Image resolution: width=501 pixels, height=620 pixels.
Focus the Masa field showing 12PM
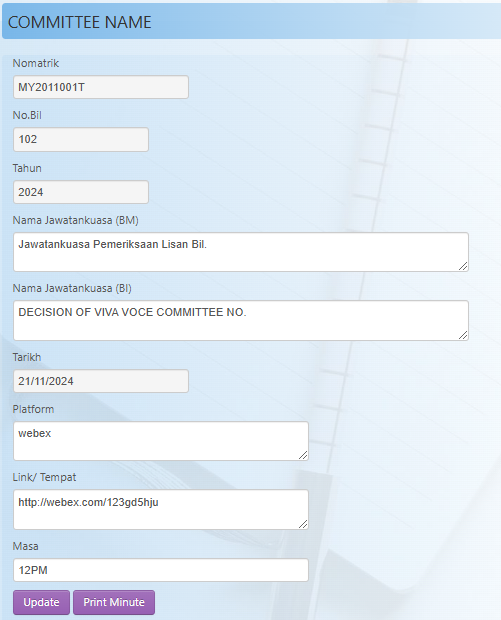pyautogui.click(x=161, y=570)
